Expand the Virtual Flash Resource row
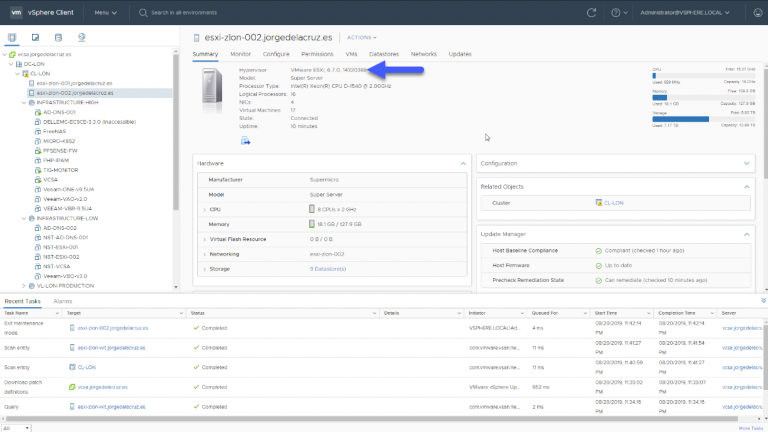The height and width of the screenshot is (432, 768). pyautogui.click(x=204, y=240)
